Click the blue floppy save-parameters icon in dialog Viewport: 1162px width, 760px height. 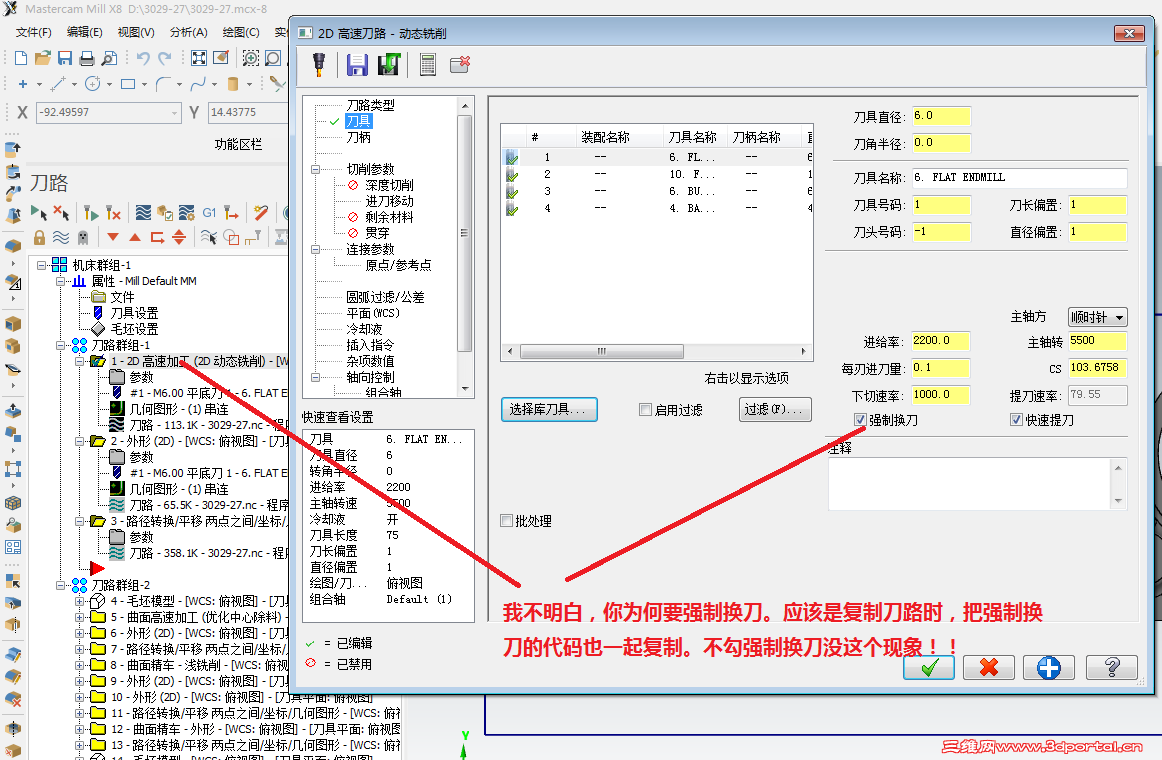pos(357,65)
